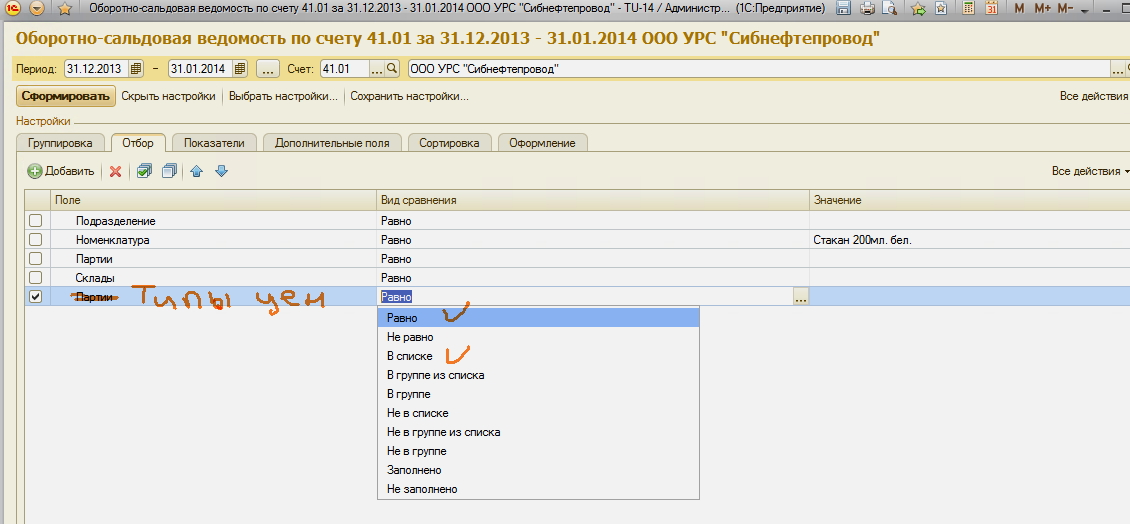Click the uncheck all filters icon
This screenshot has width=1130, height=524.
168,171
